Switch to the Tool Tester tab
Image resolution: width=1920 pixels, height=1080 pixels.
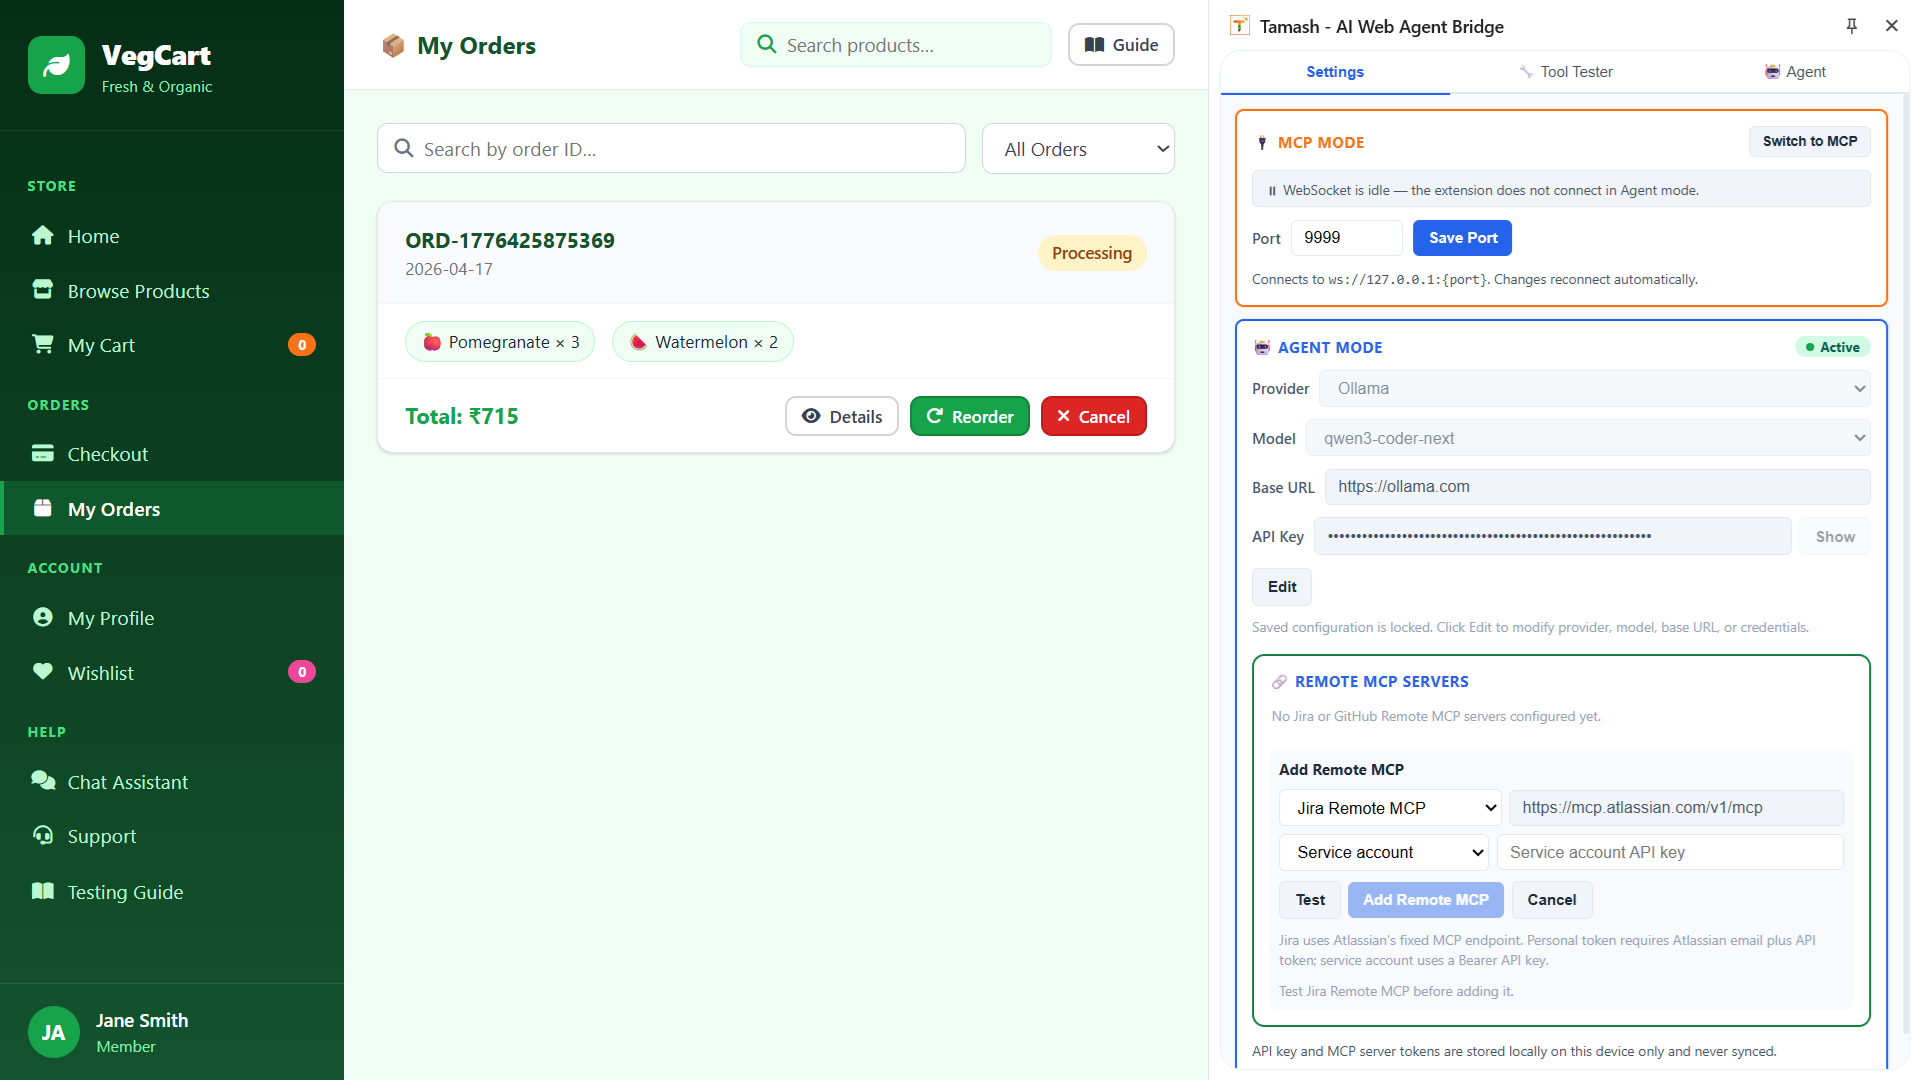(1565, 72)
